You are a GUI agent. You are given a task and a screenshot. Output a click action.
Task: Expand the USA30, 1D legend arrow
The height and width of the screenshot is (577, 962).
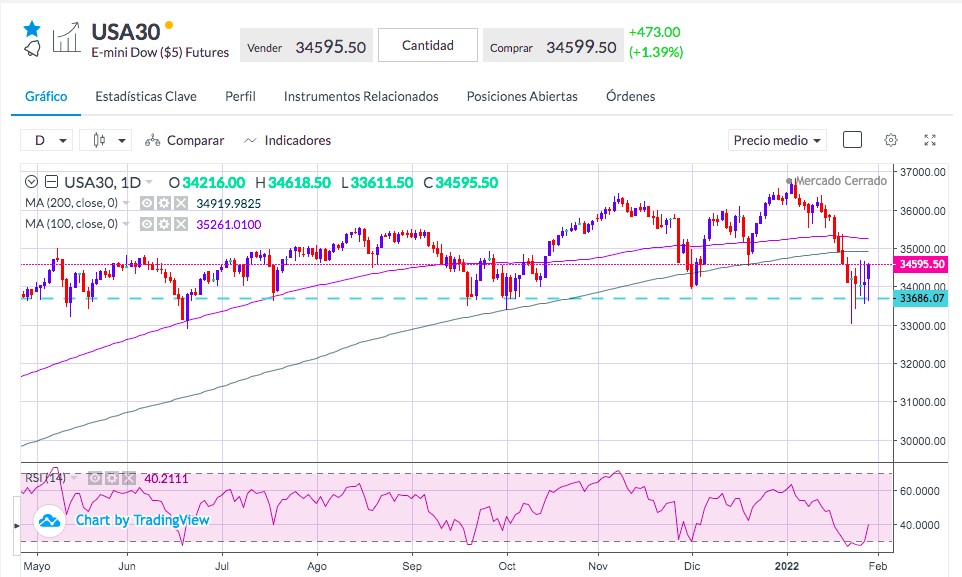149,183
